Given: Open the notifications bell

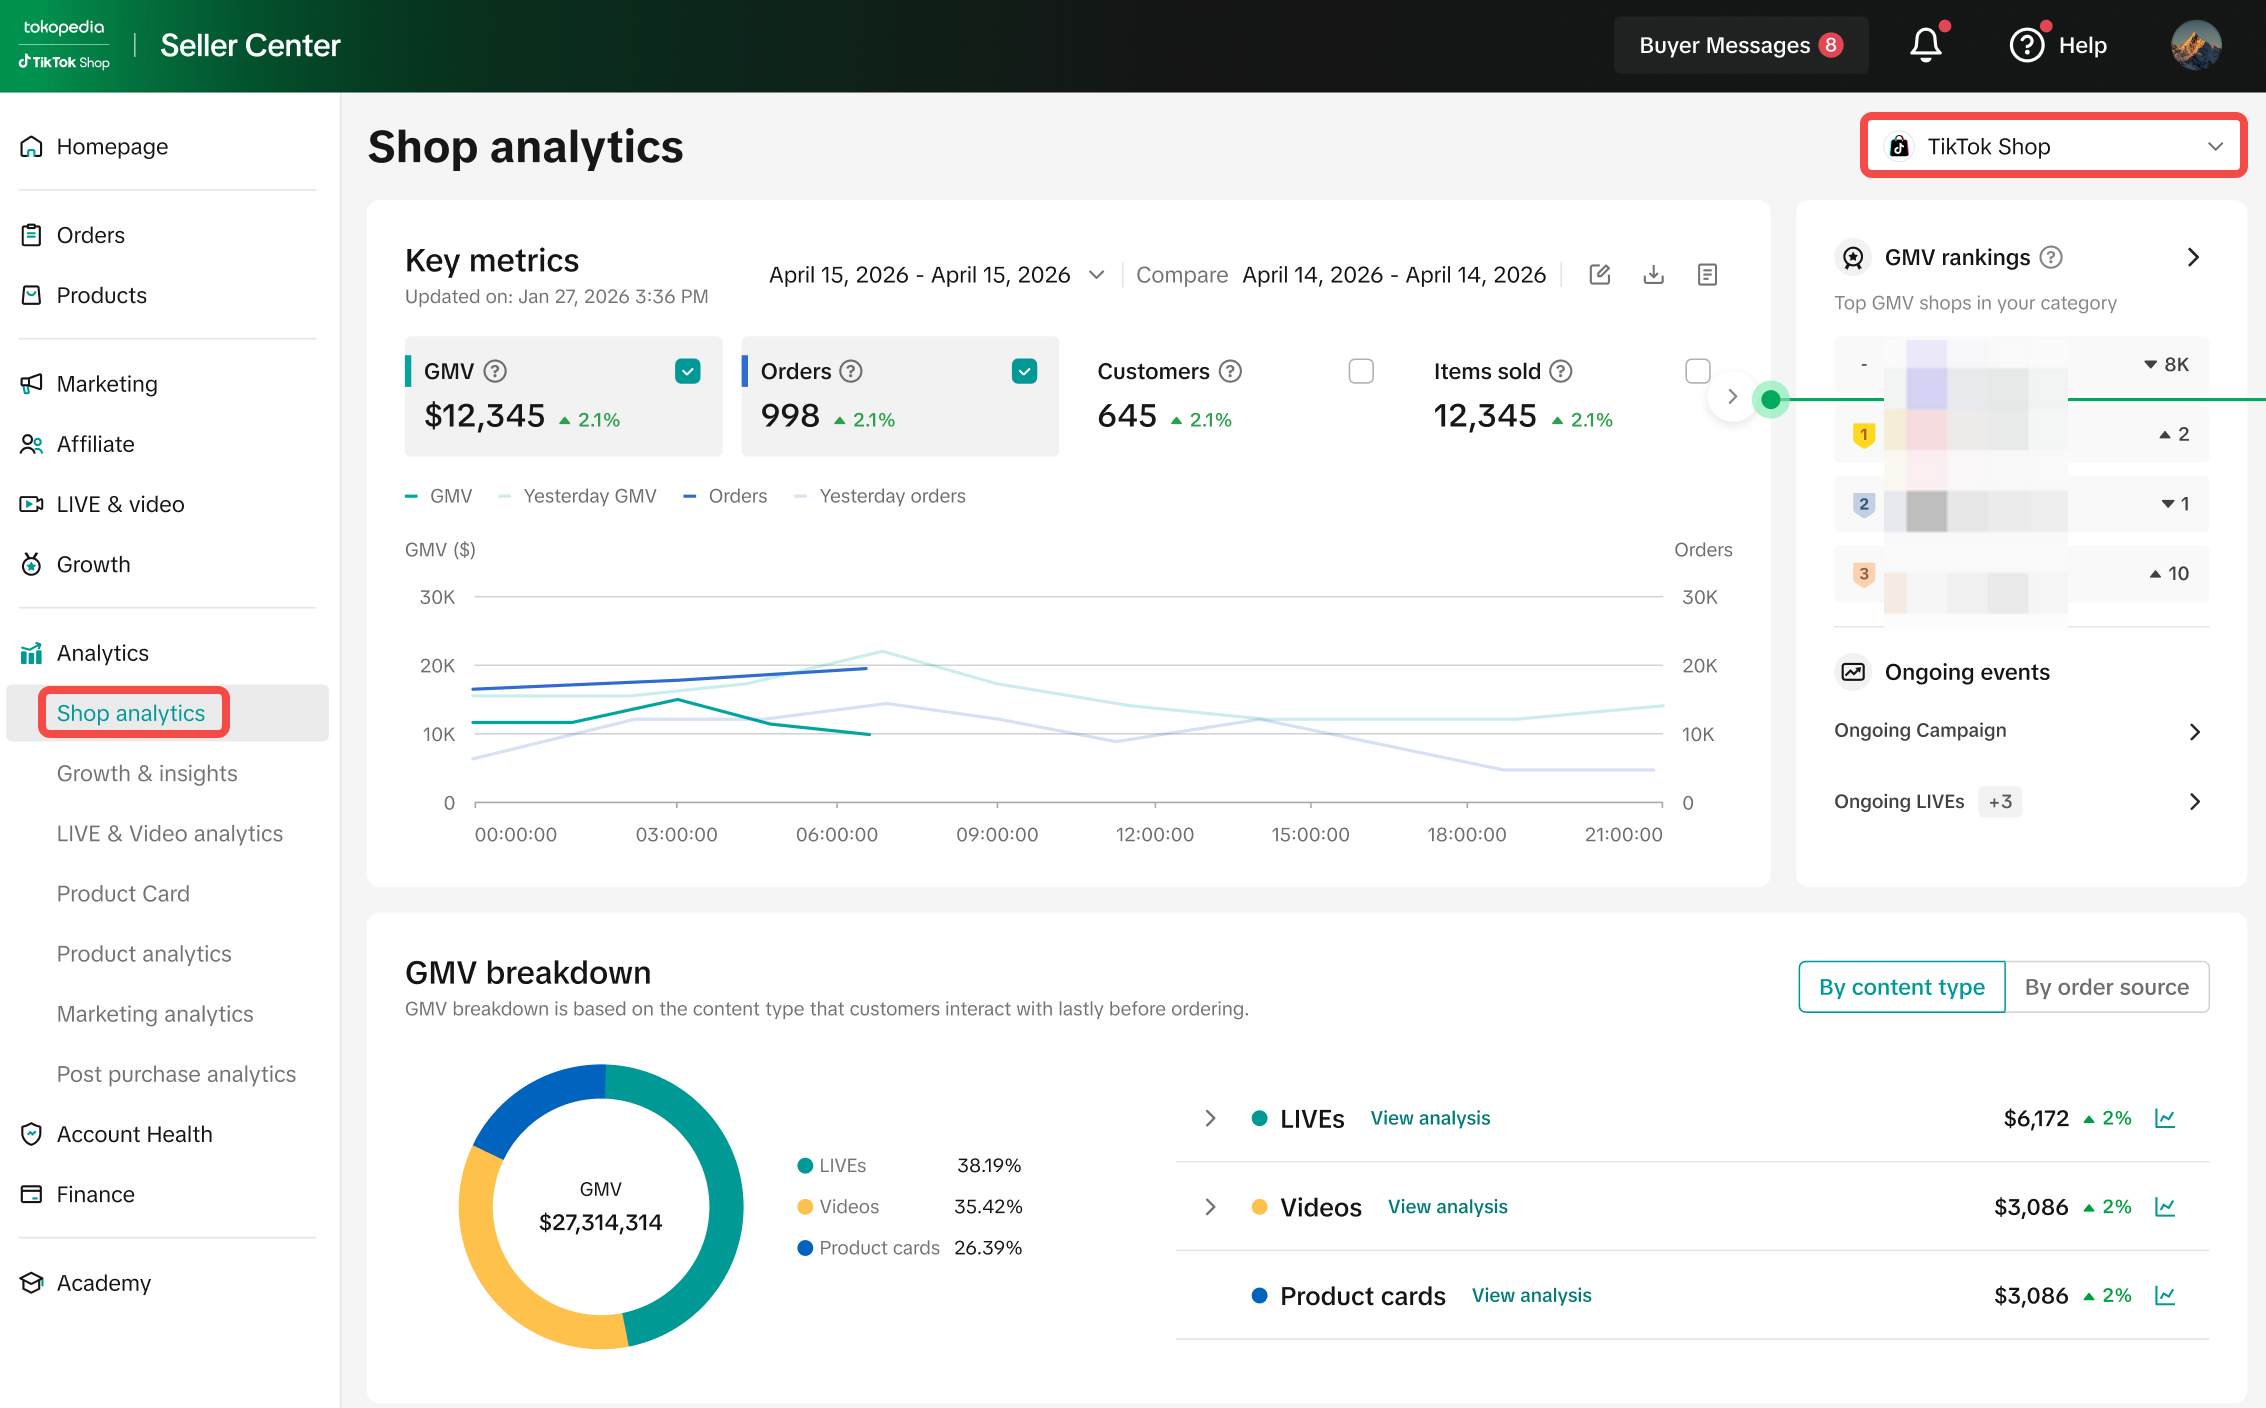Looking at the screenshot, I should click(1926, 45).
